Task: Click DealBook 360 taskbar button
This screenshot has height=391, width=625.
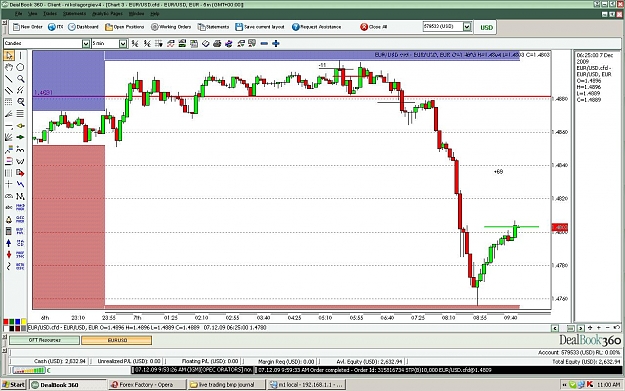Action: [68, 385]
